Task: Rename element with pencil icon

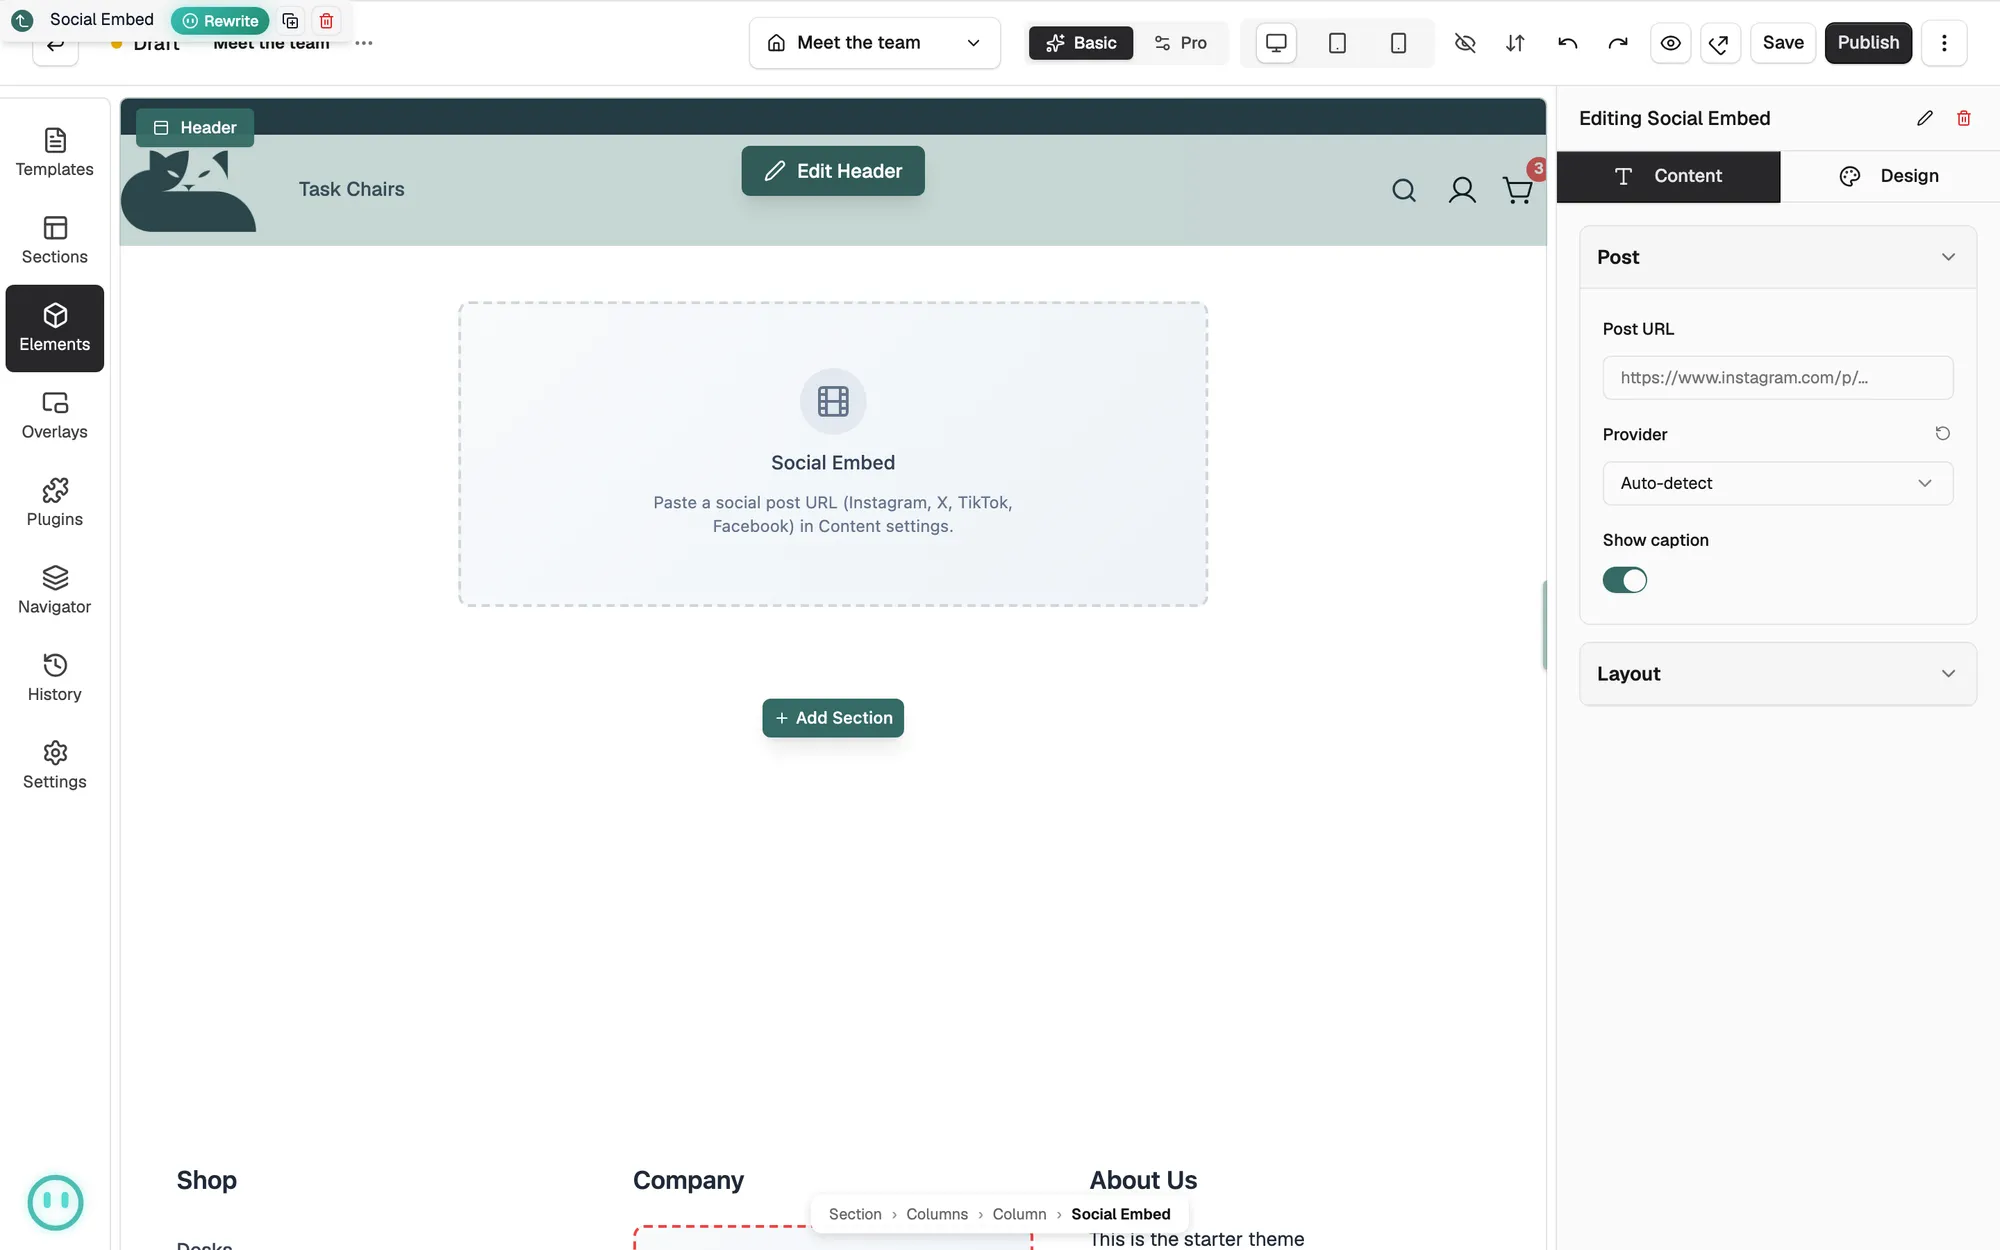Action: (x=1925, y=118)
